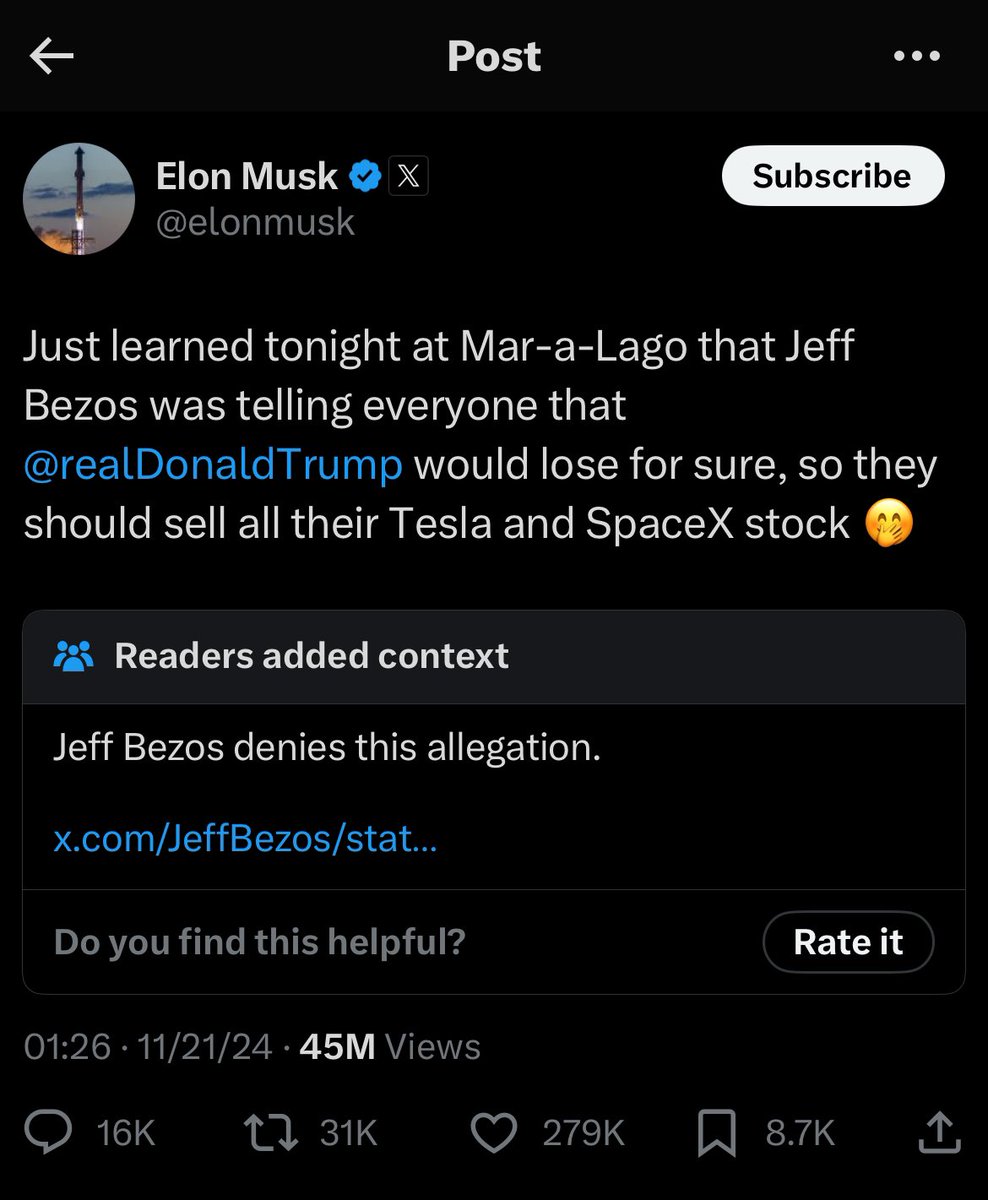Tap the reply speech bubble icon

coord(46,1133)
